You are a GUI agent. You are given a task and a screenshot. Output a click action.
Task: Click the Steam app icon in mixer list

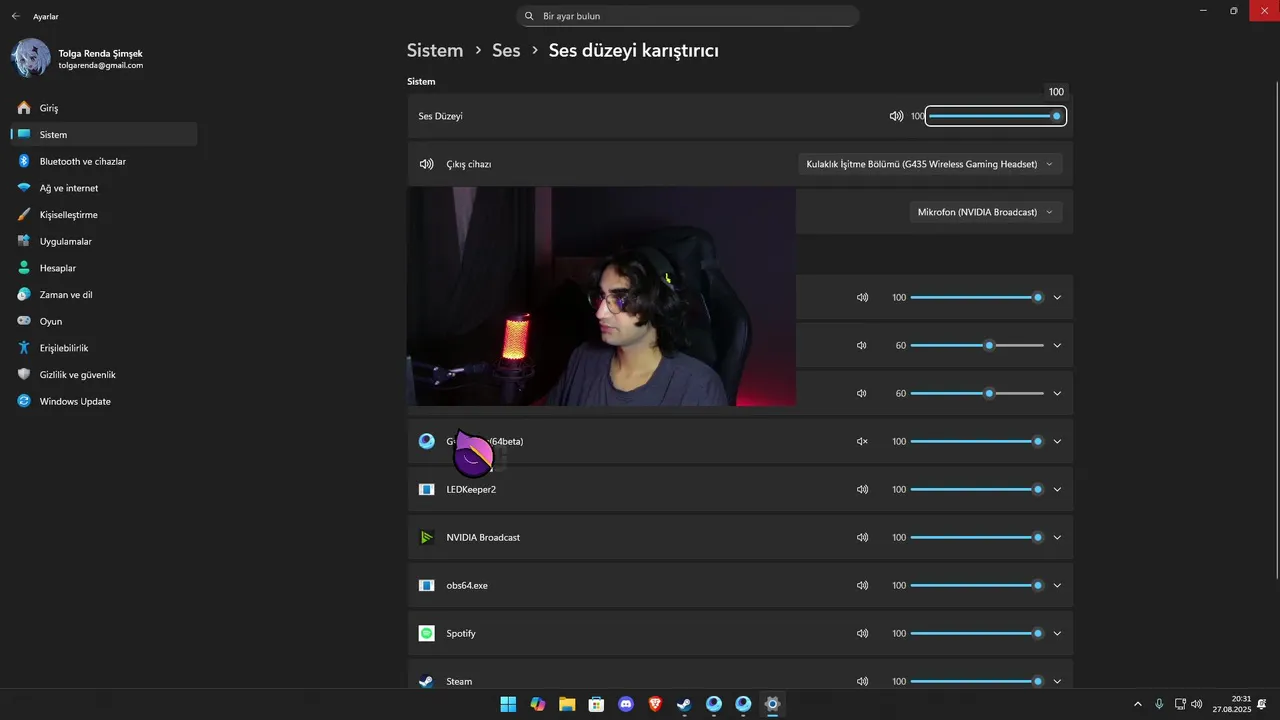(427, 681)
